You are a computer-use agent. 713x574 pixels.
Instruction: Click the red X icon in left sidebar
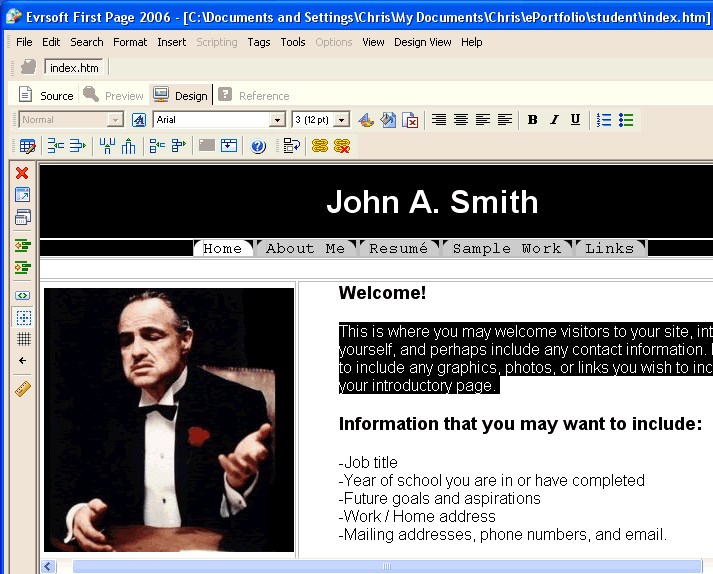point(22,173)
